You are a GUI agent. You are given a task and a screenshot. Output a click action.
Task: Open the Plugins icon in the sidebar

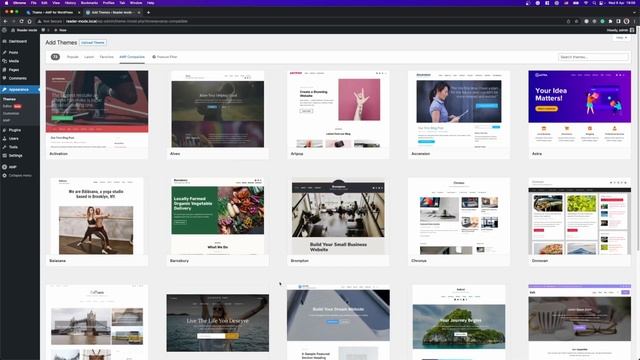[x=4, y=130]
